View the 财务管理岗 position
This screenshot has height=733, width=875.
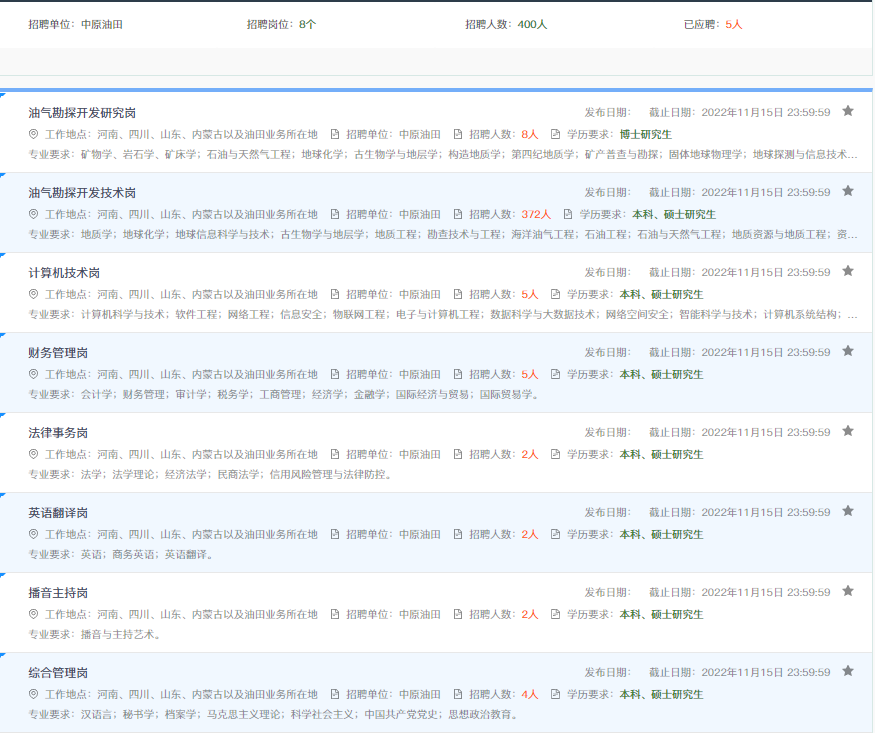[58, 353]
